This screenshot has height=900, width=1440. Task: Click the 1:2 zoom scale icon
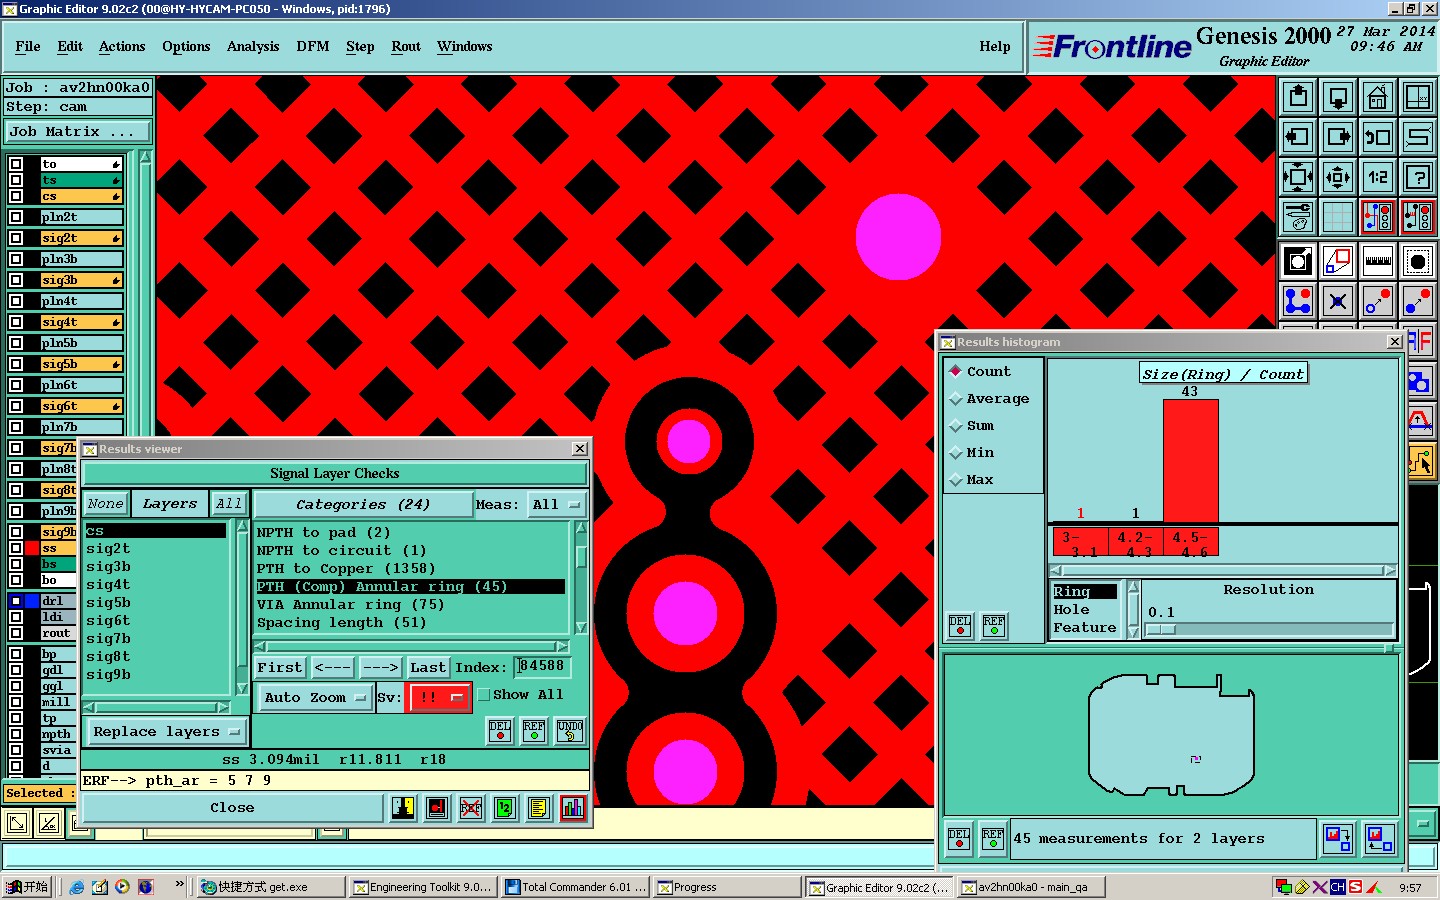tap(1378, 177)
